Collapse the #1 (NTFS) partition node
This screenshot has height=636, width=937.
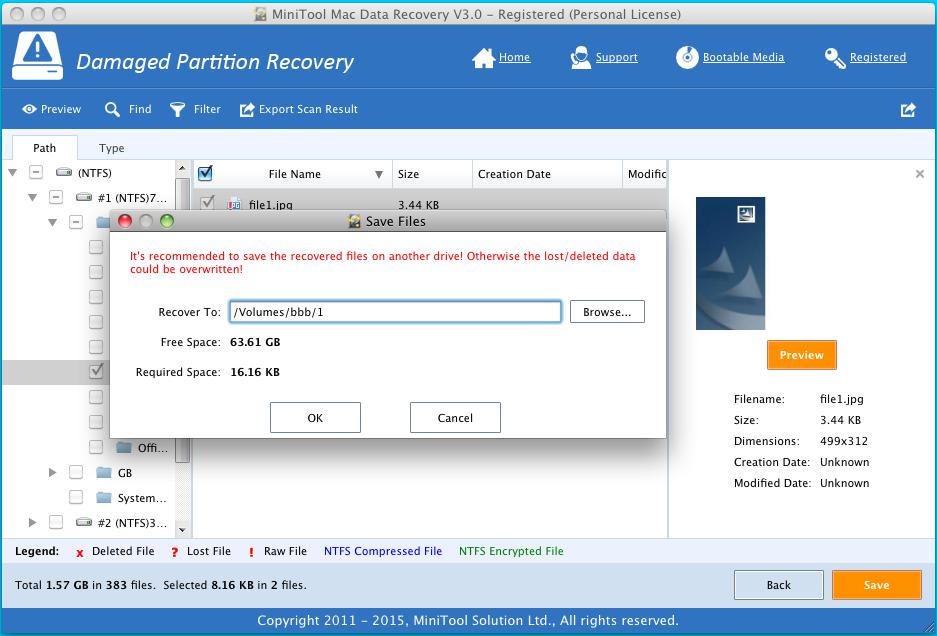pos(32,197)
